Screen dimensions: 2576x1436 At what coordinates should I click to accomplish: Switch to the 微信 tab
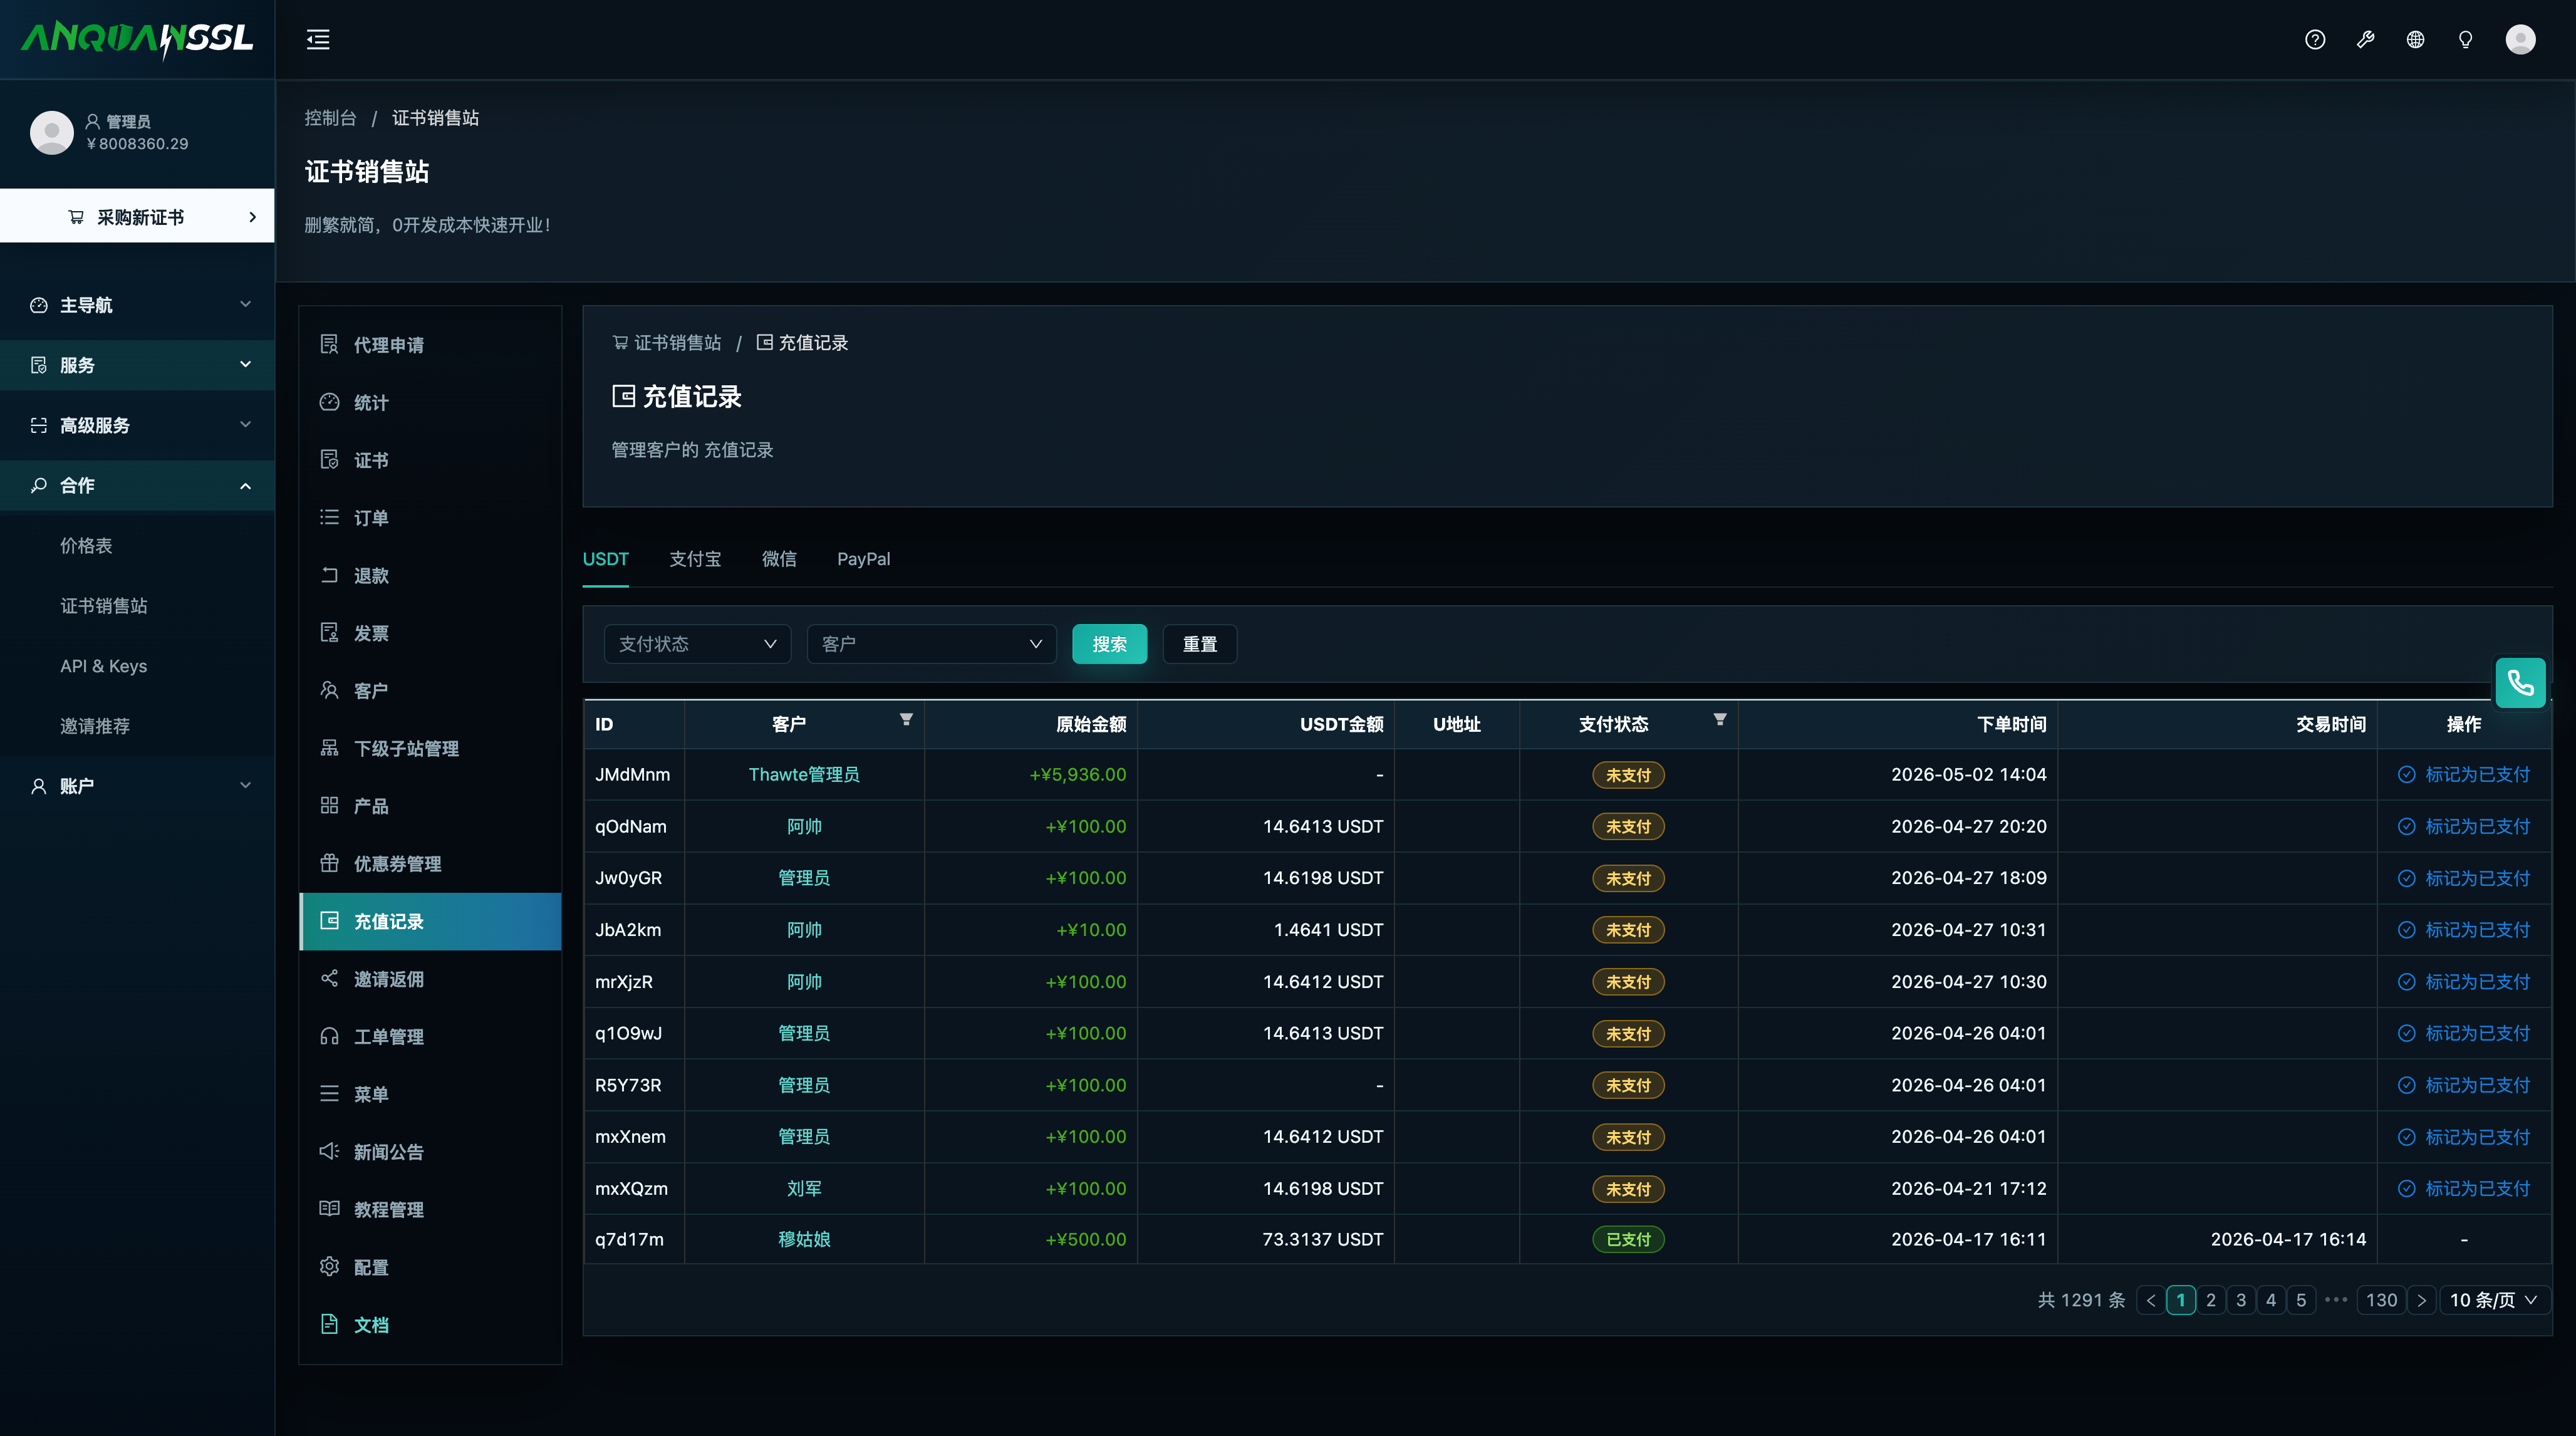779,559
